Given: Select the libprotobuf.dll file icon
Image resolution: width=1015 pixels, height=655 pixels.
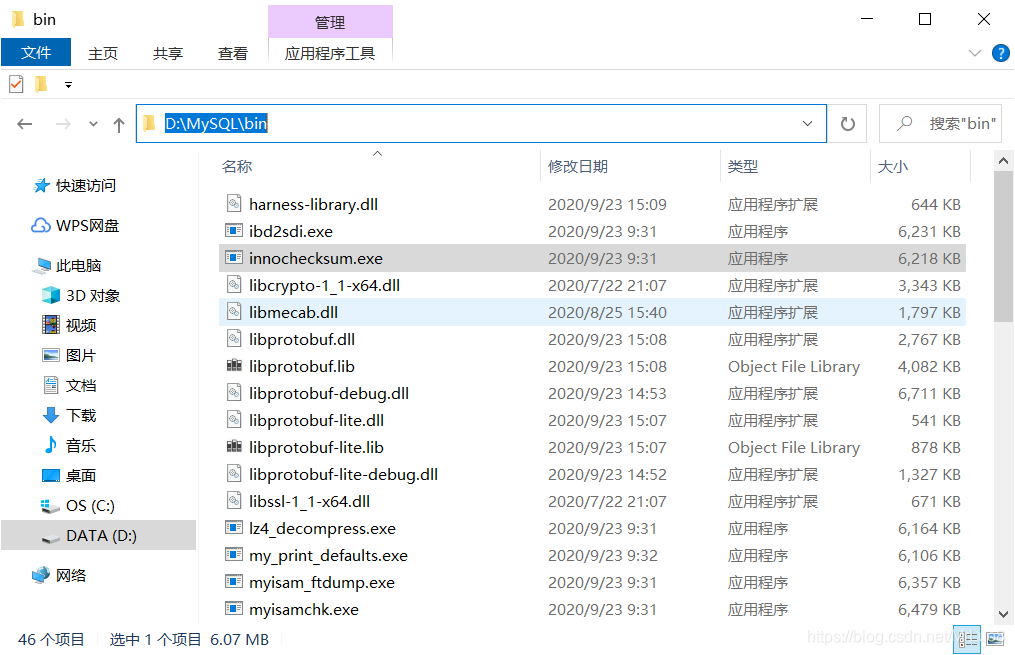Looking at the screenshot, I should [x=234, y=339].
